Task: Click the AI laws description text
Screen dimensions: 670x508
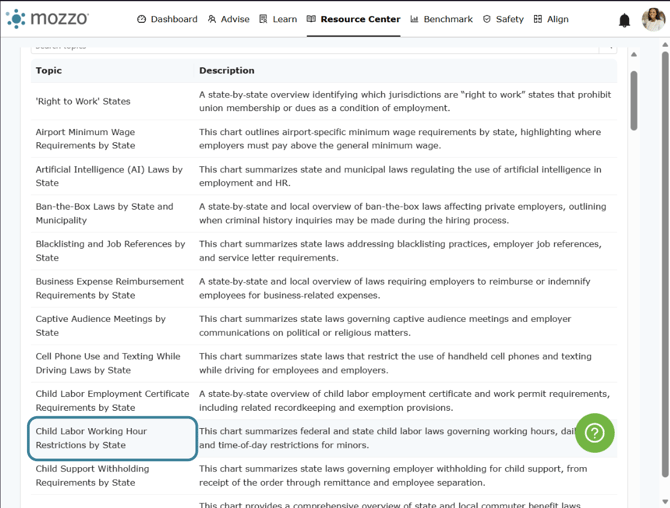Action: pos(400,176)
